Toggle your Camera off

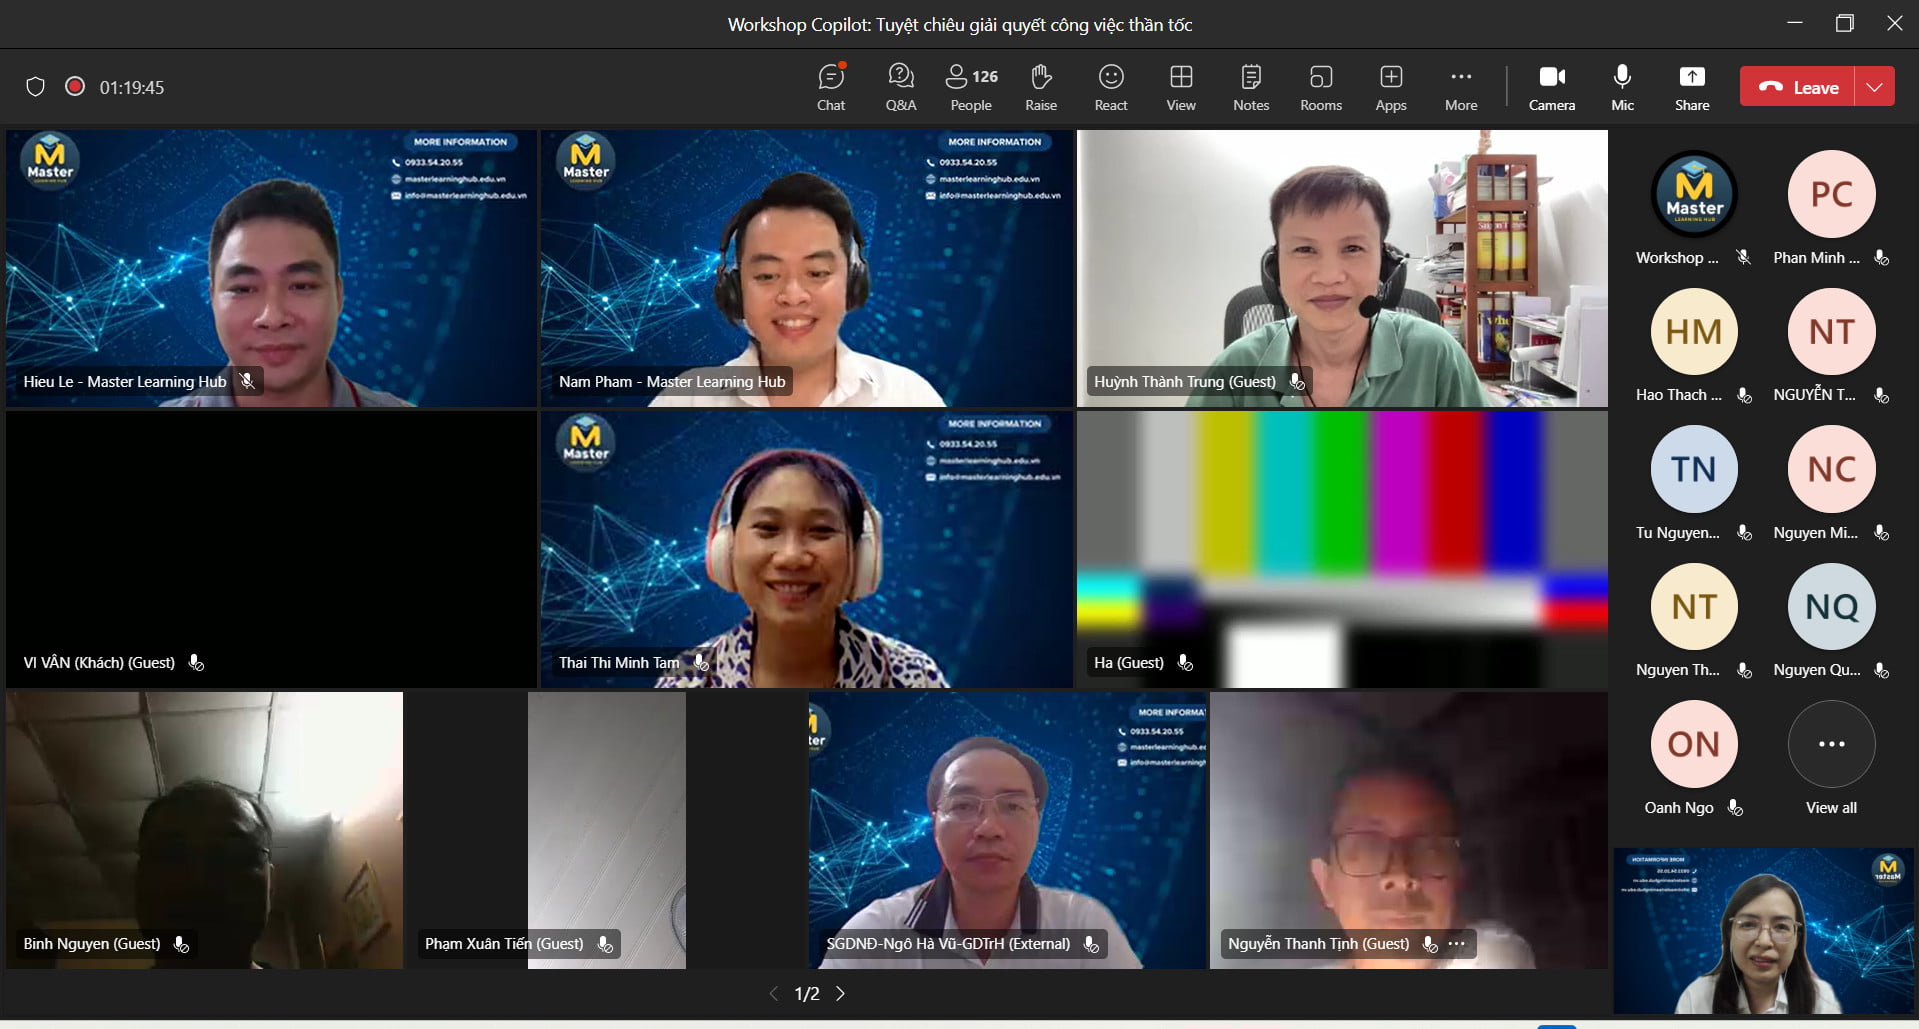click(x=1551, y=86)
